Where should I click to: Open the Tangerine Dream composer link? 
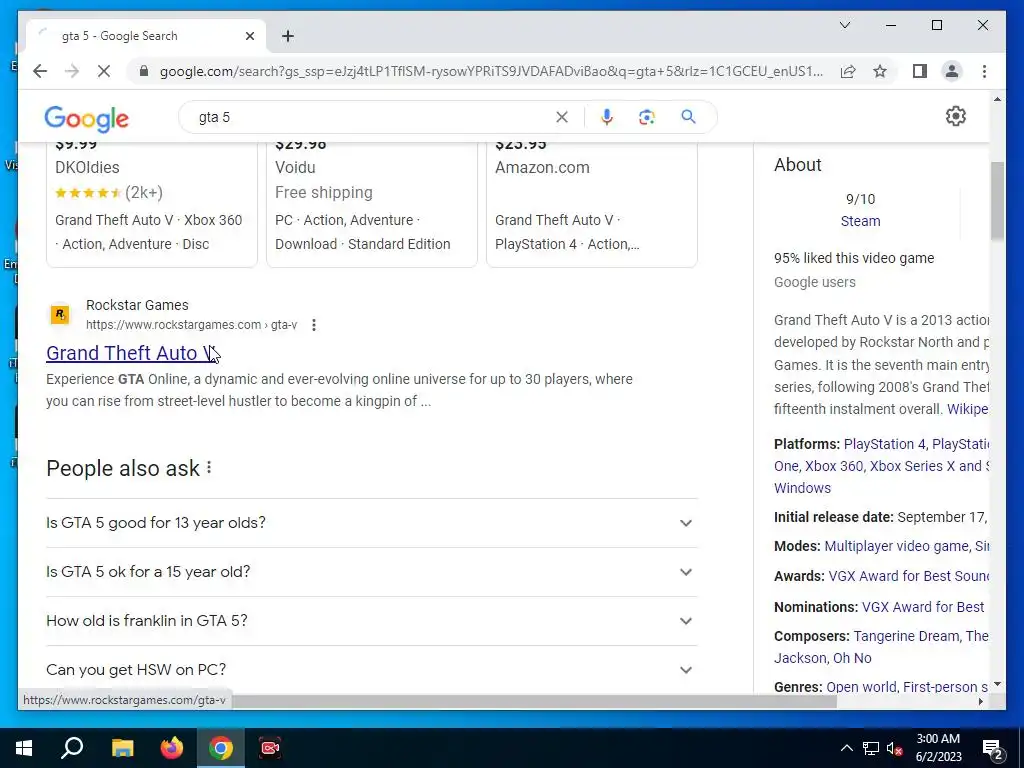pos(906,636)
